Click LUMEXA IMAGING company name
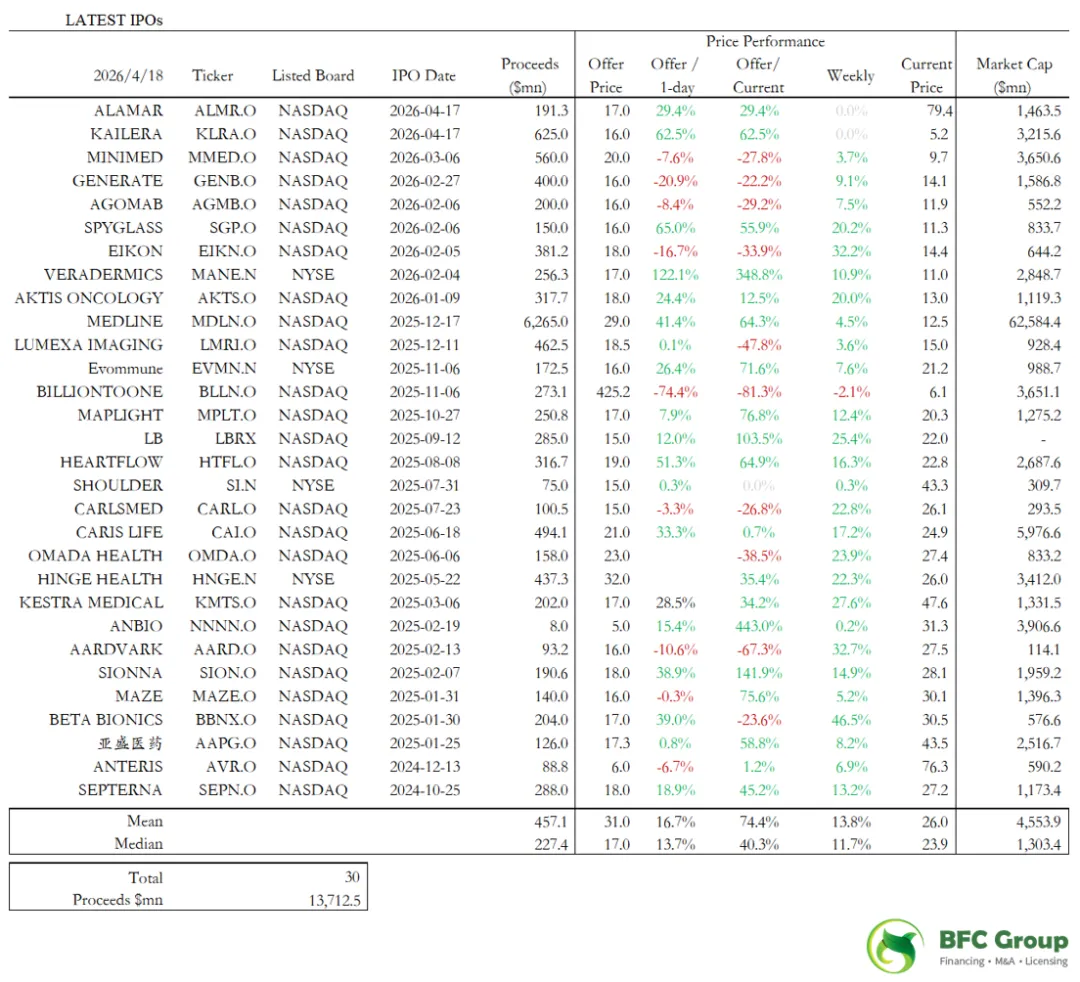The width and height of the screenshot is (1080, 982). pyautogui.click(x=89, y=345)
